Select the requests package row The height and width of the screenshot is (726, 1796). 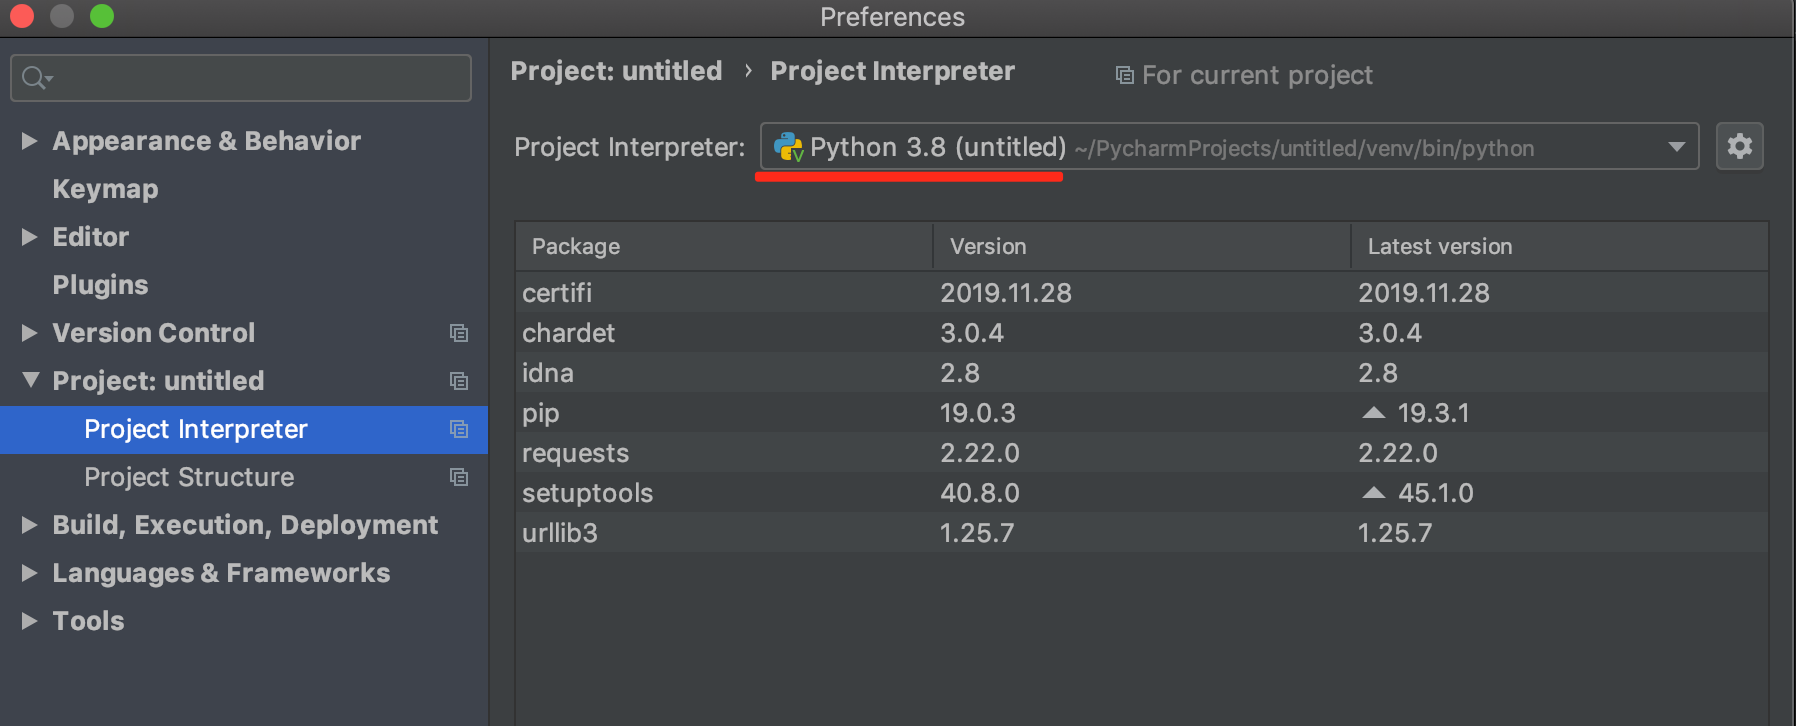pos(1141,452)
